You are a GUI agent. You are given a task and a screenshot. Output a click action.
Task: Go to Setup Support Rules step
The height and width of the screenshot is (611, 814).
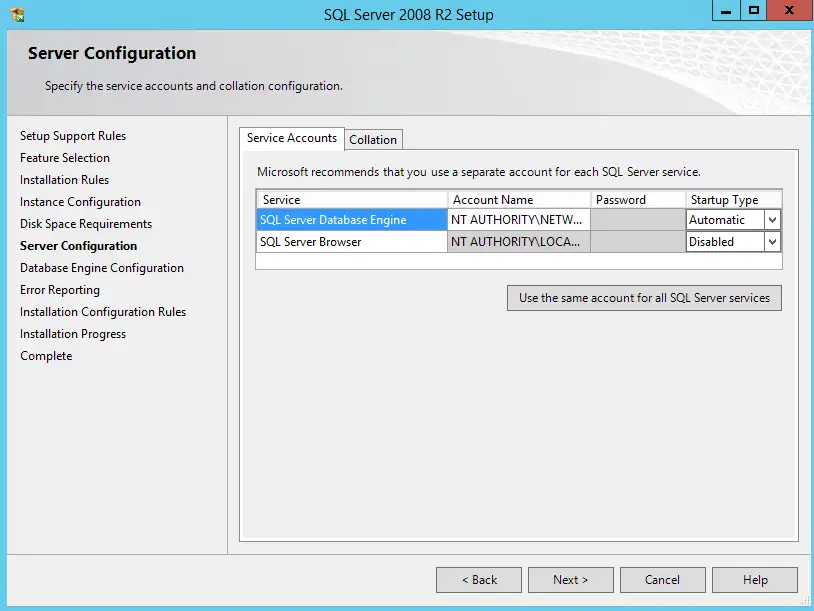pyautogui.click(x=74, y=135)
